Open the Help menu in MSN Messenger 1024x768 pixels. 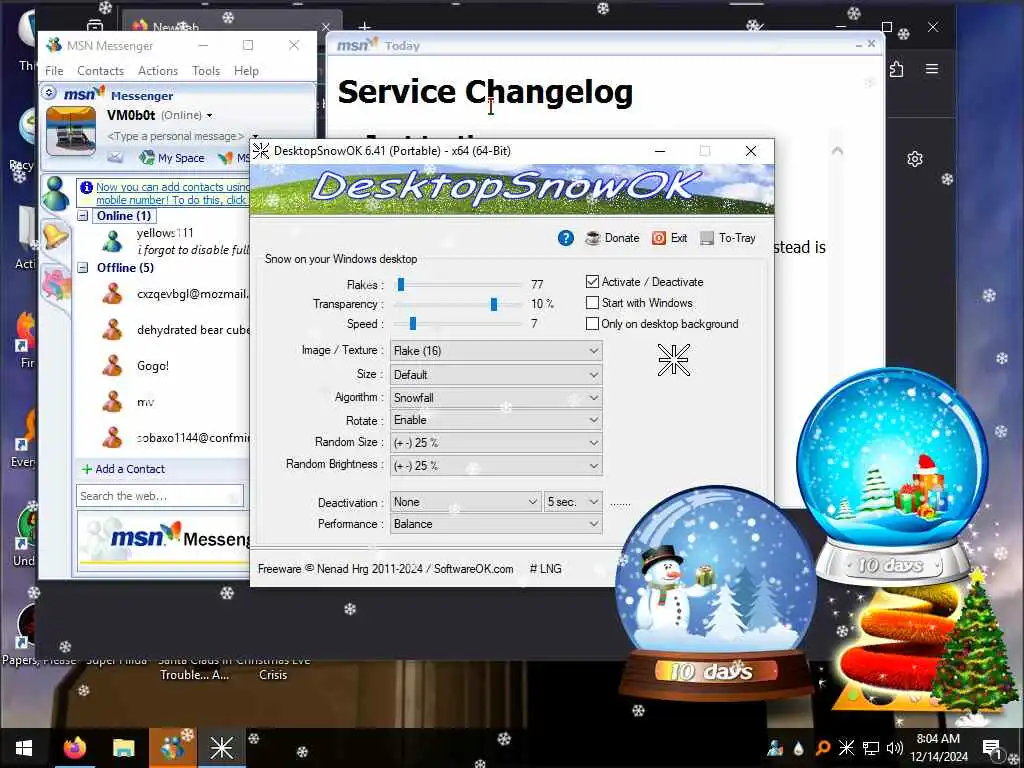pyautogui.click(x=246, y=71)
